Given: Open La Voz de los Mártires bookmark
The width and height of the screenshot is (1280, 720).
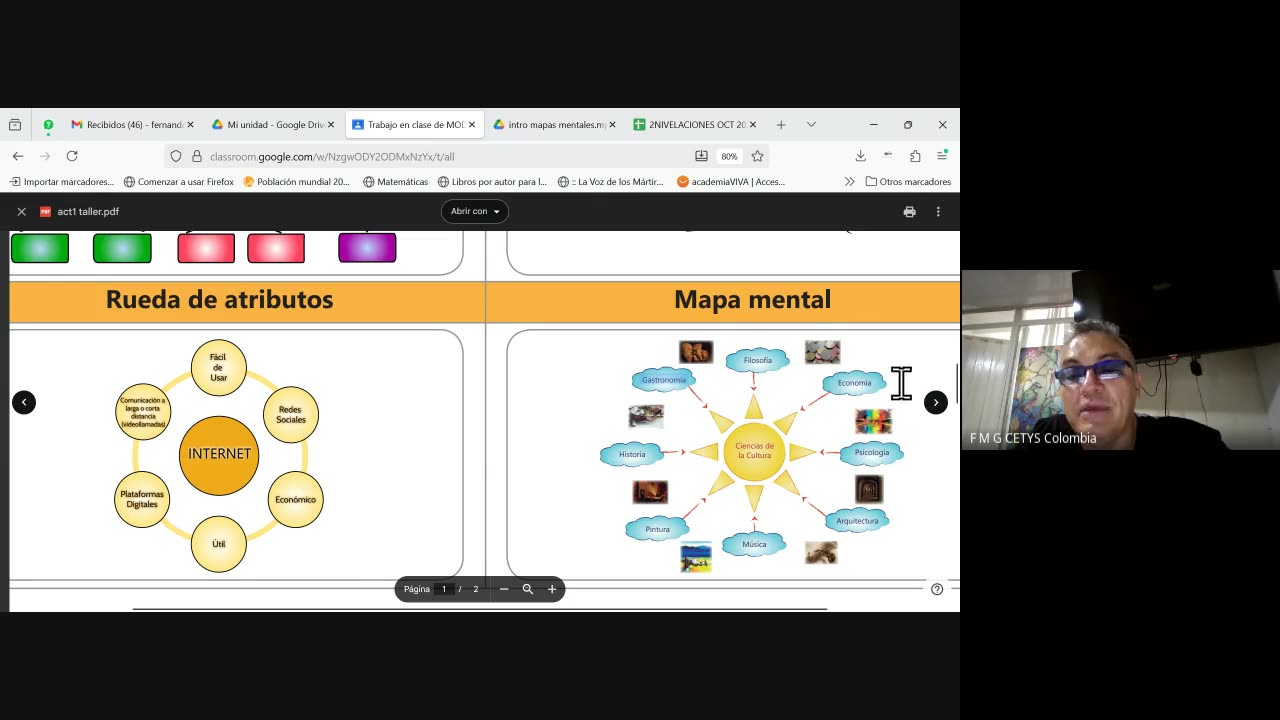Looking at the screenshot, I should [x=611, y=182].
